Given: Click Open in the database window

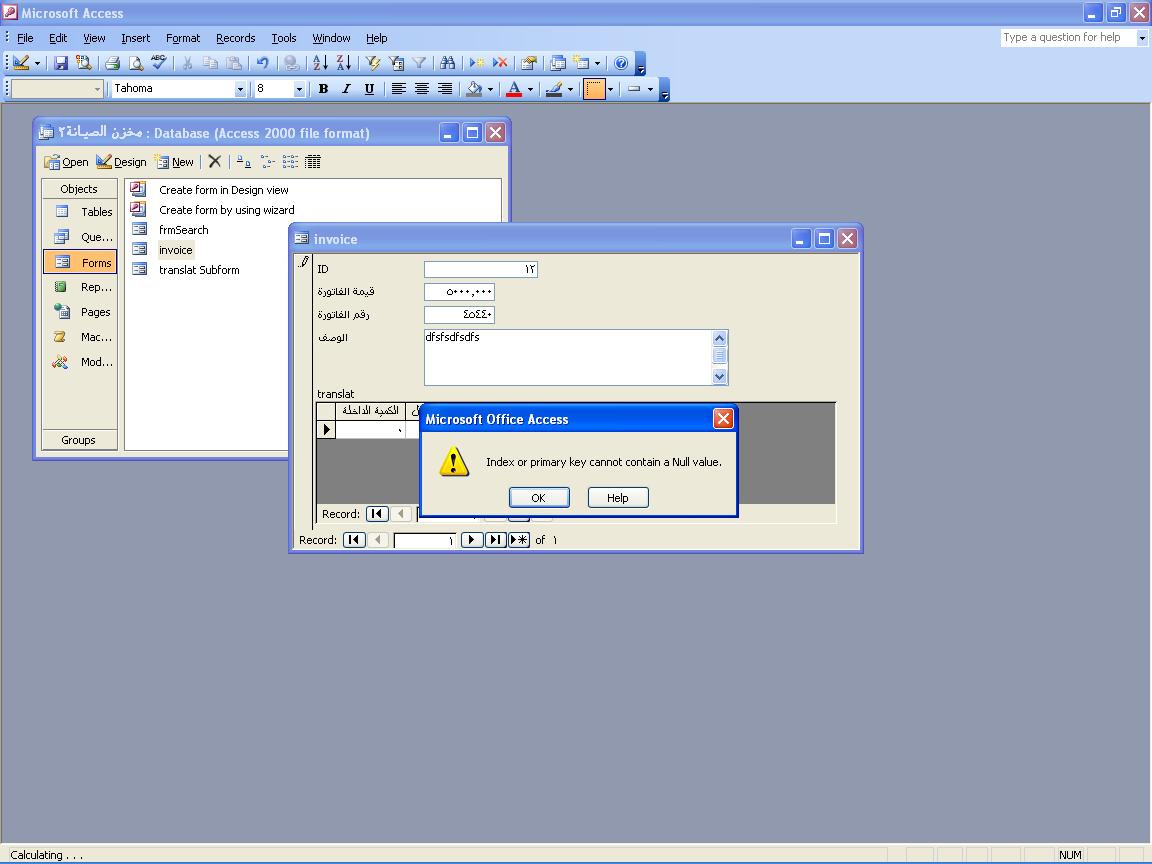Looking at the screenshot, I should pyautogui.click(x=66, y=162).
